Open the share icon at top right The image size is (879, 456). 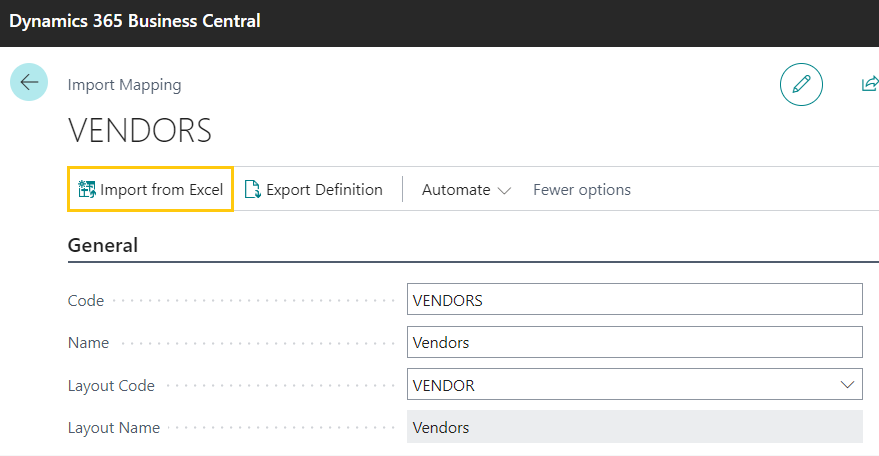(x=869, y=84)
